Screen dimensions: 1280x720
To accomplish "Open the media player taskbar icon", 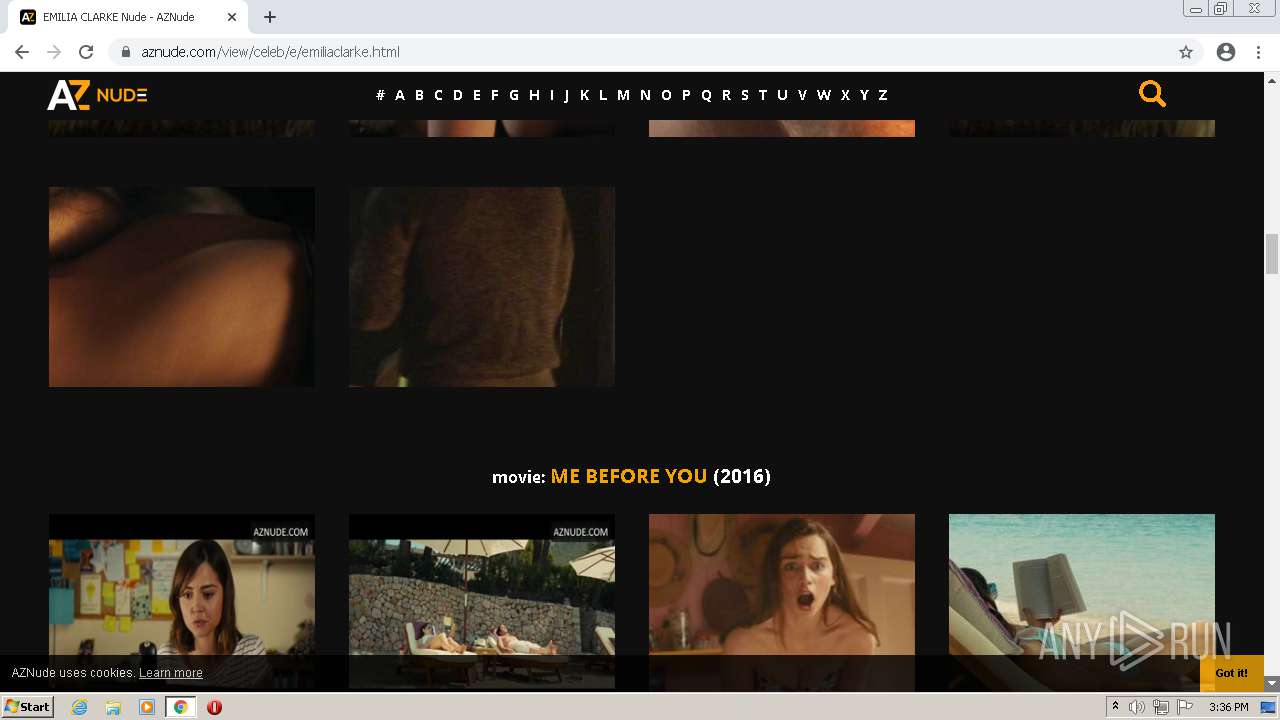I will point(147,707).
